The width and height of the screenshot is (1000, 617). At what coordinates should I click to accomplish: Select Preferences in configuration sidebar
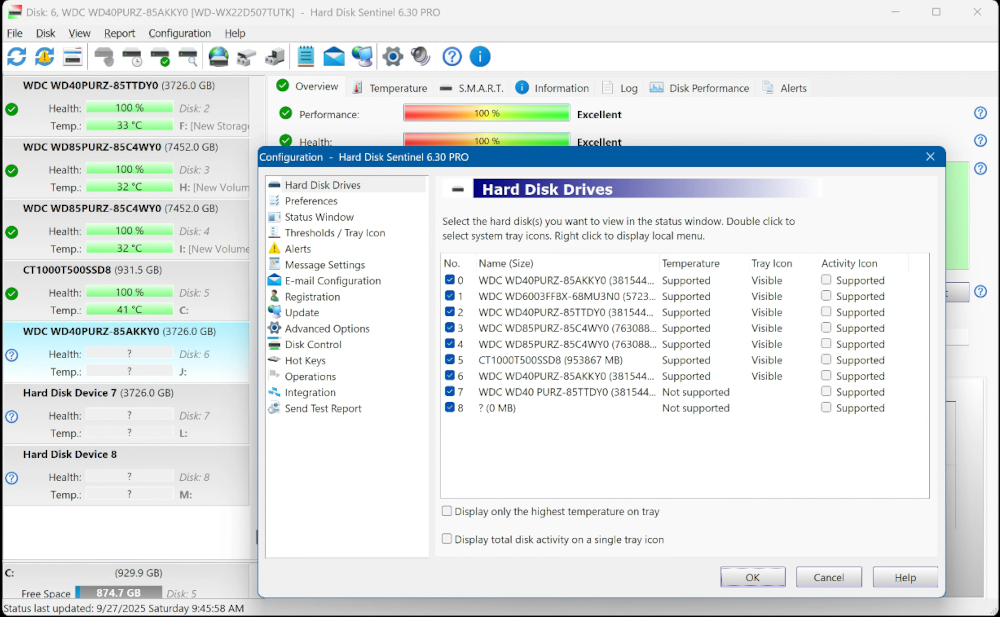[x=311, y=201]
